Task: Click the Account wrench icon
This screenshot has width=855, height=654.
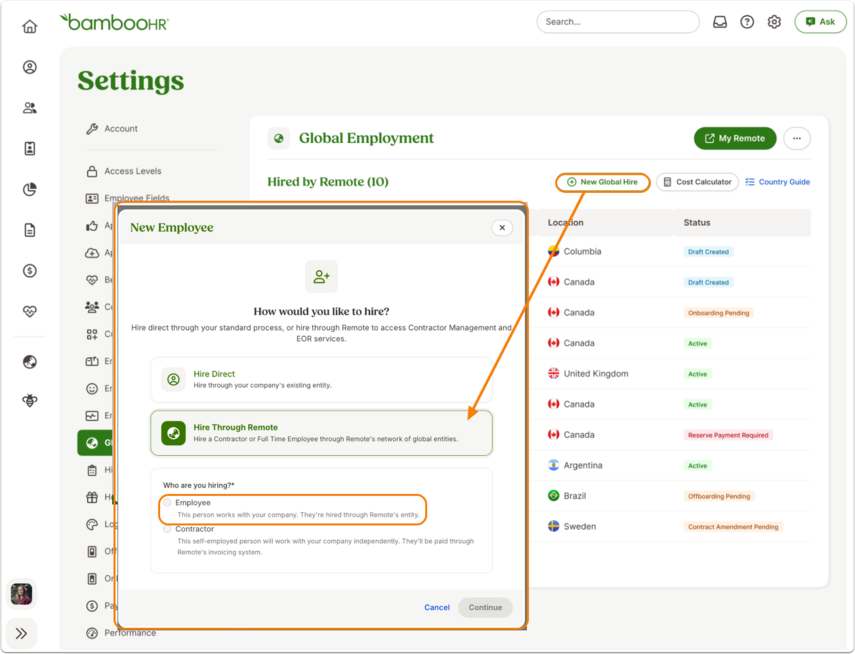Action: (x=92, y=129)
